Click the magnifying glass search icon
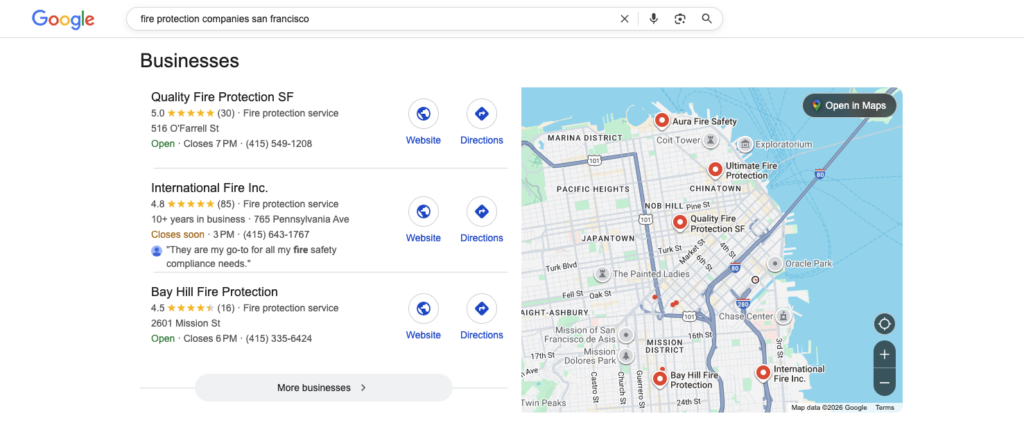Image resolution: width=1024 pixels, height=441 pixels. (707, 19)
